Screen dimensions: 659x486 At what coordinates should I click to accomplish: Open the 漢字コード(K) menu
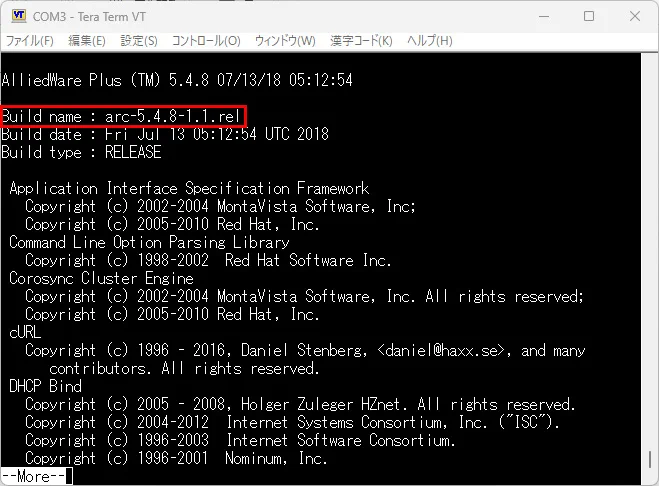[361, 41]
